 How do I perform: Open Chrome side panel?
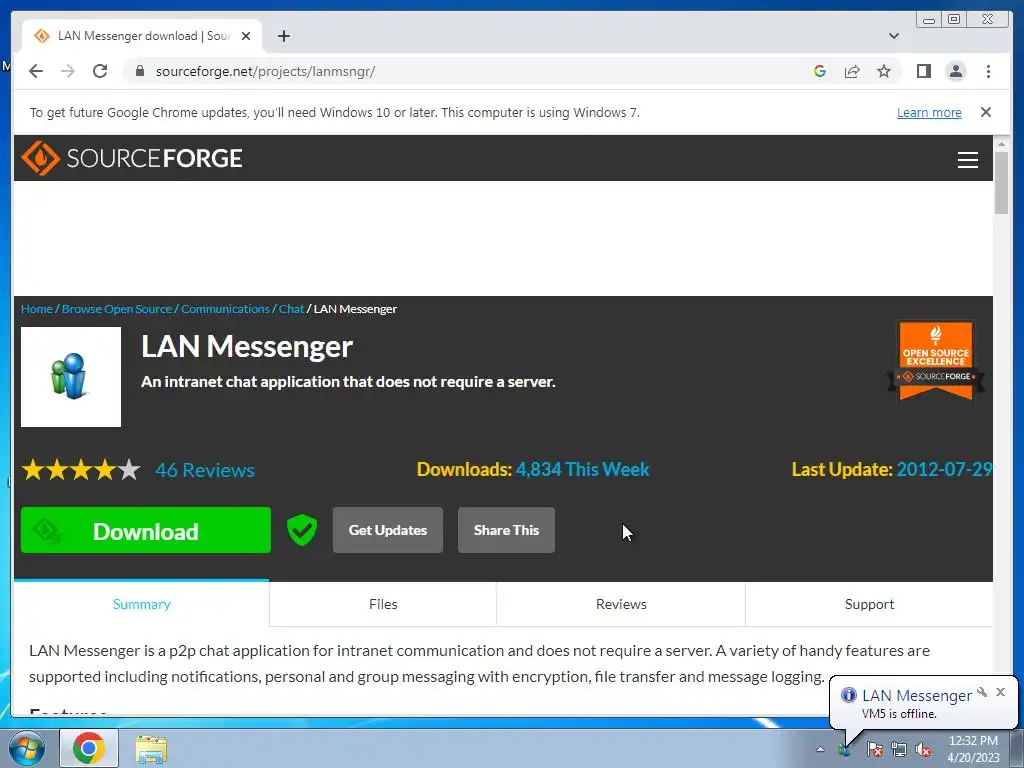click(923, 71)
